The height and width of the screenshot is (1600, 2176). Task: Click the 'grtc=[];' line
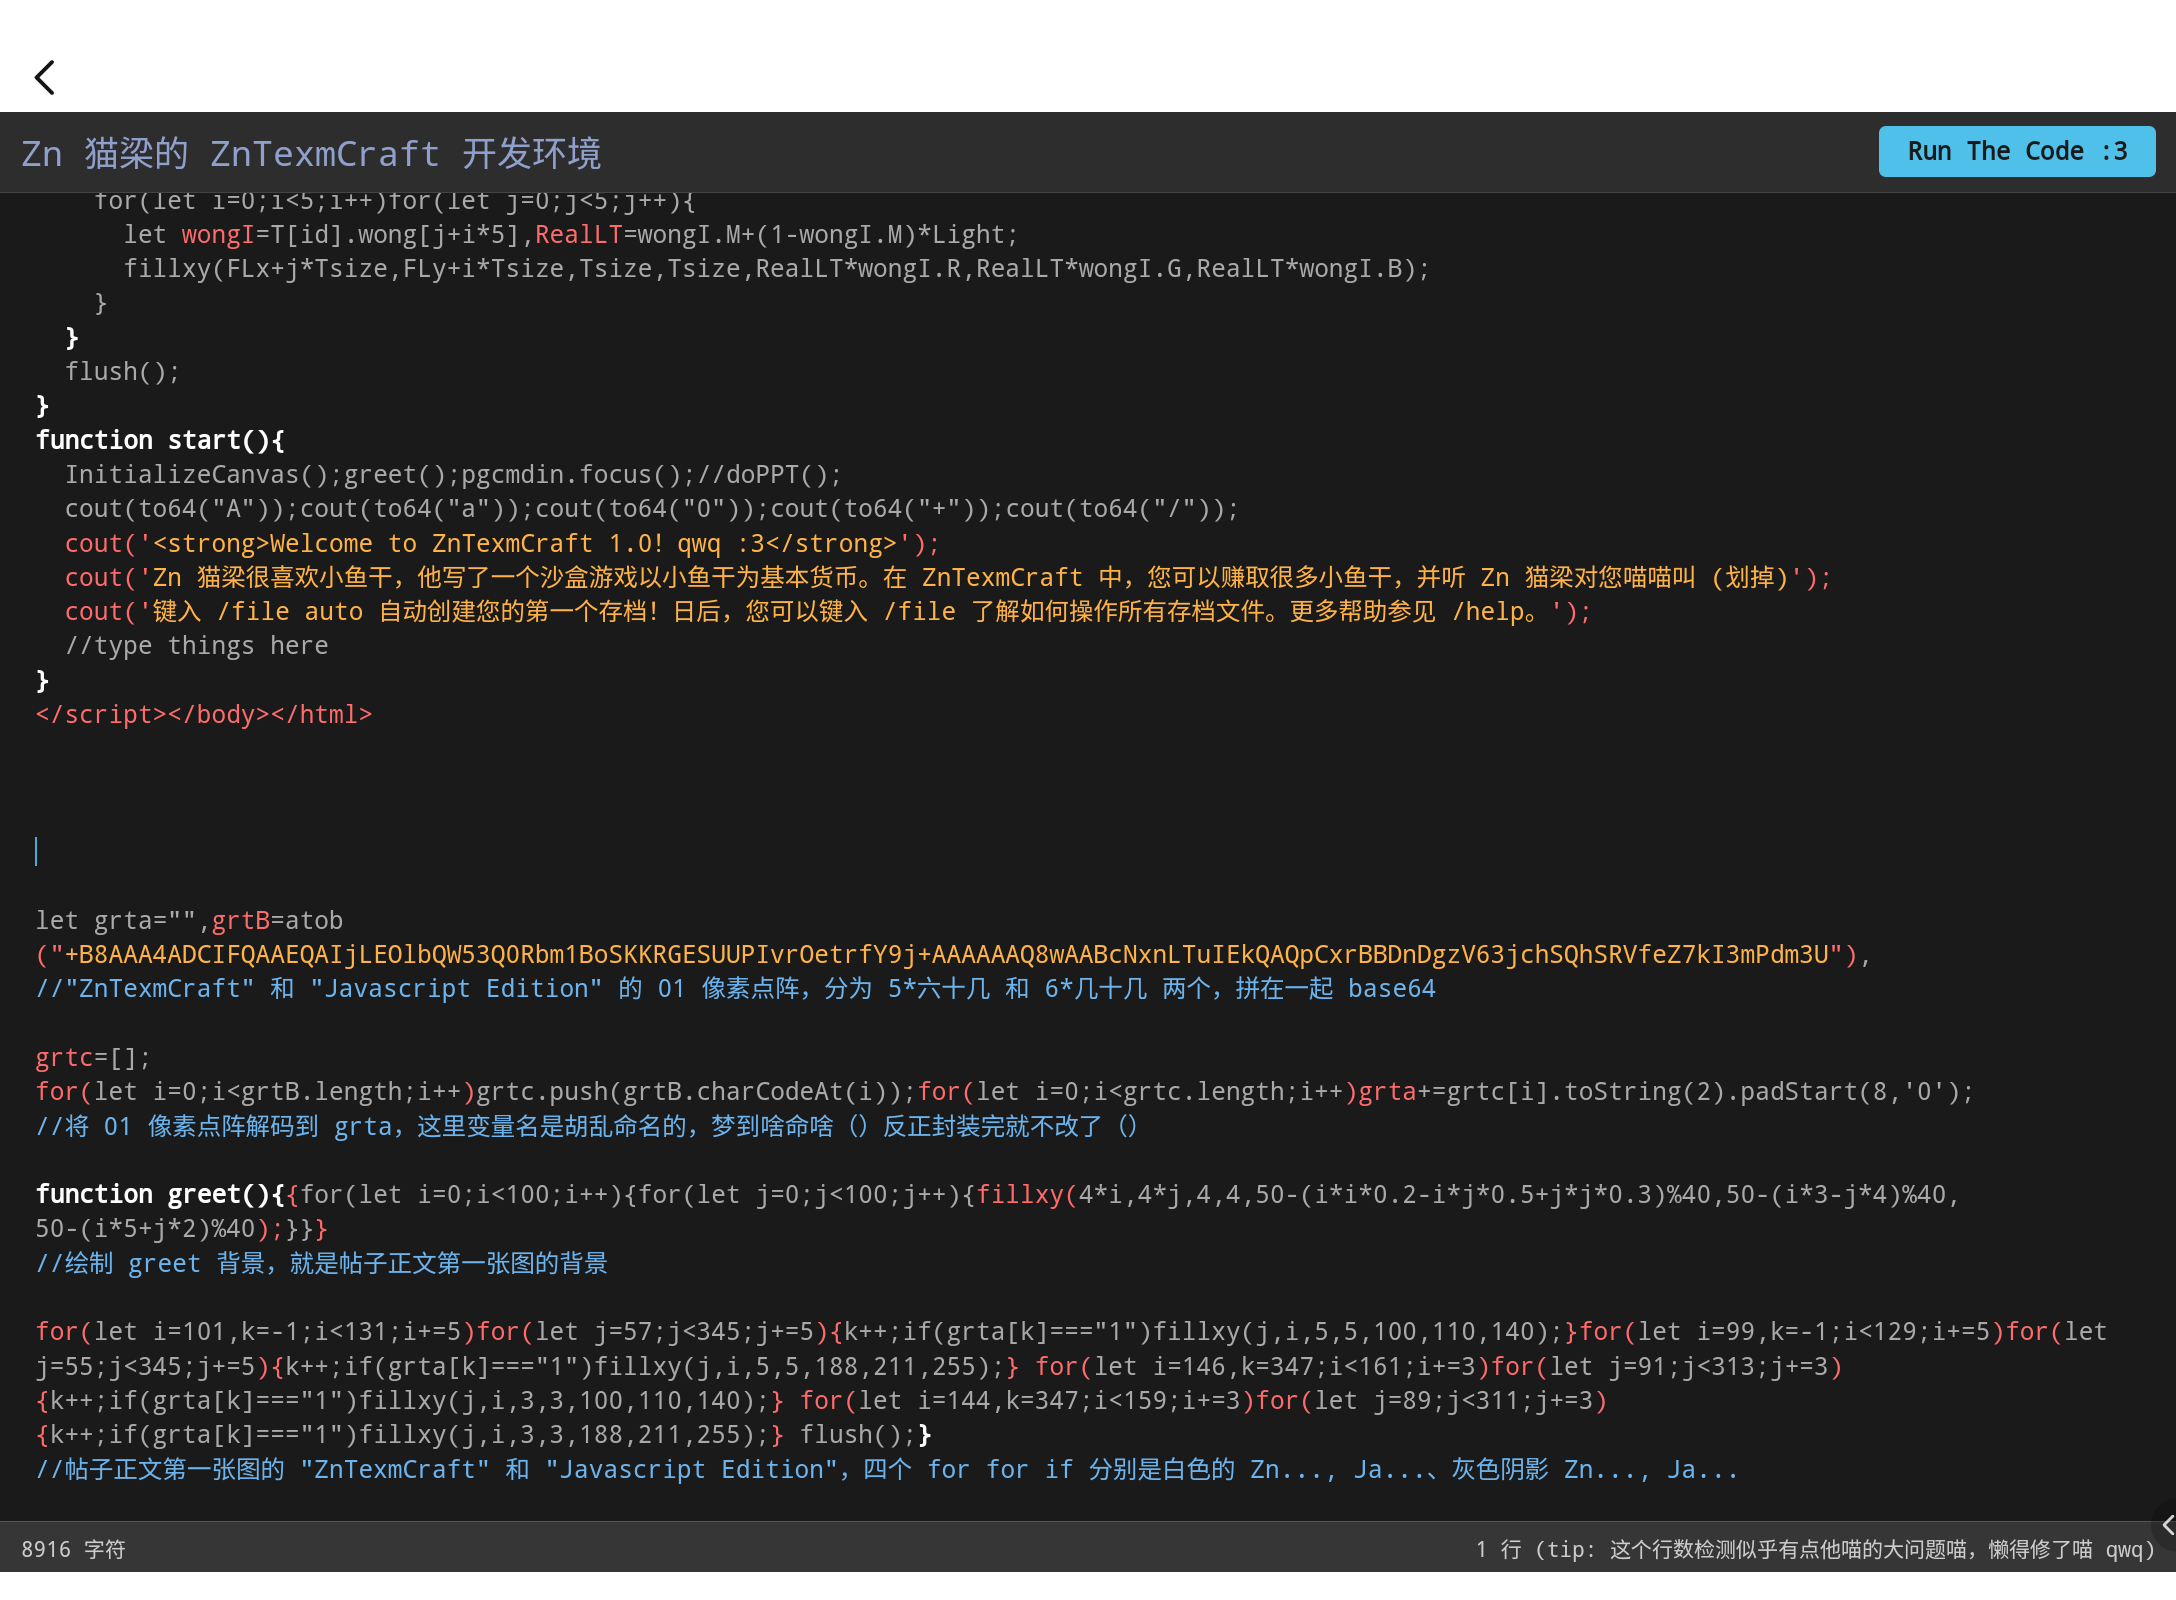point(93,1058)
